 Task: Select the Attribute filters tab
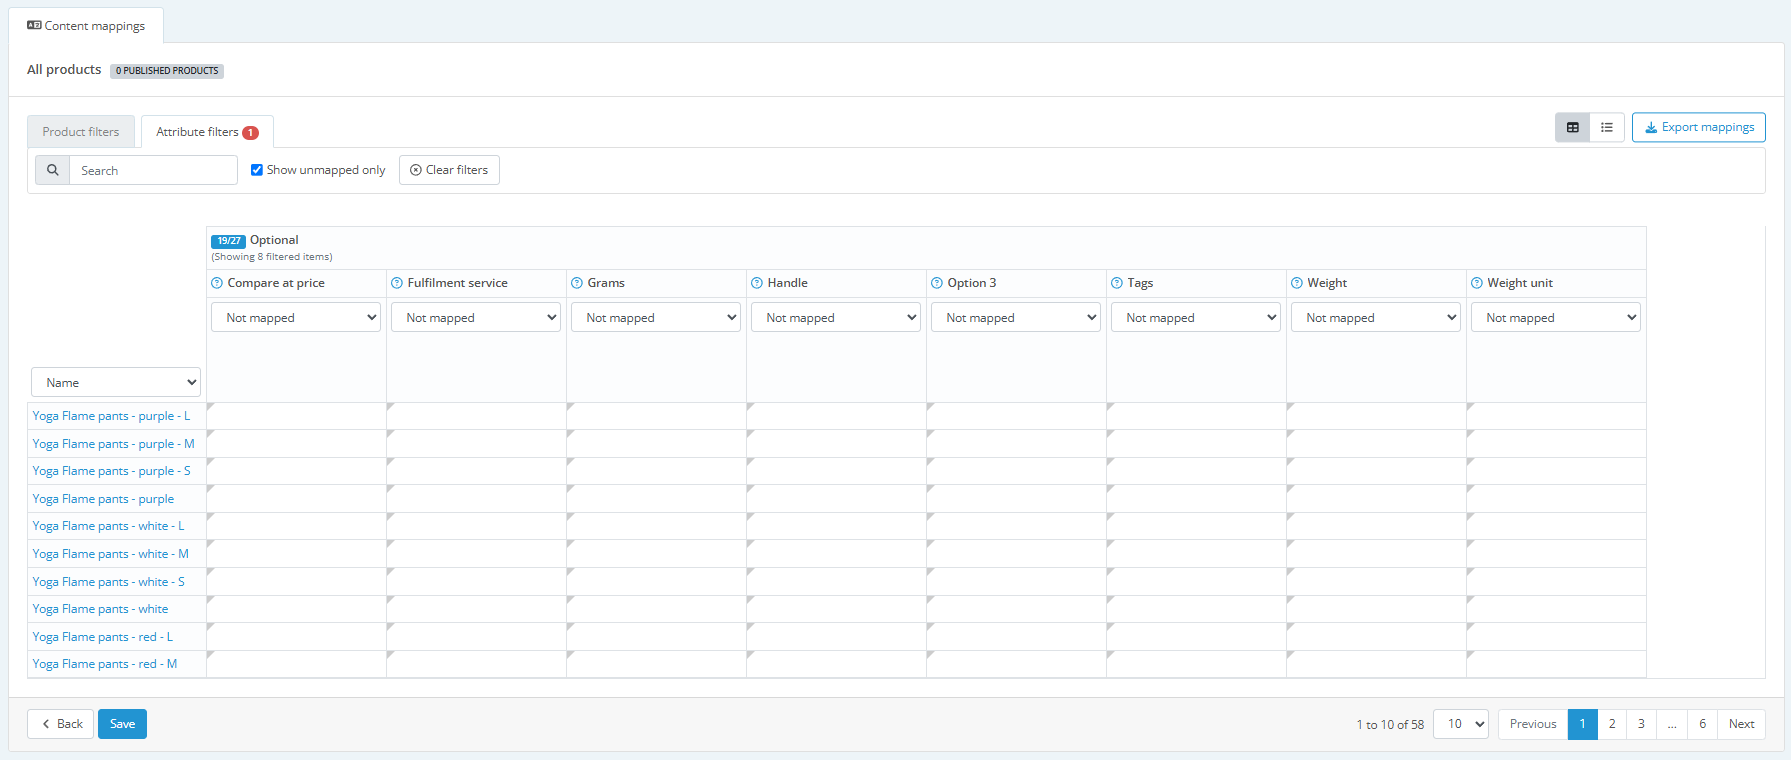[207, 132]
